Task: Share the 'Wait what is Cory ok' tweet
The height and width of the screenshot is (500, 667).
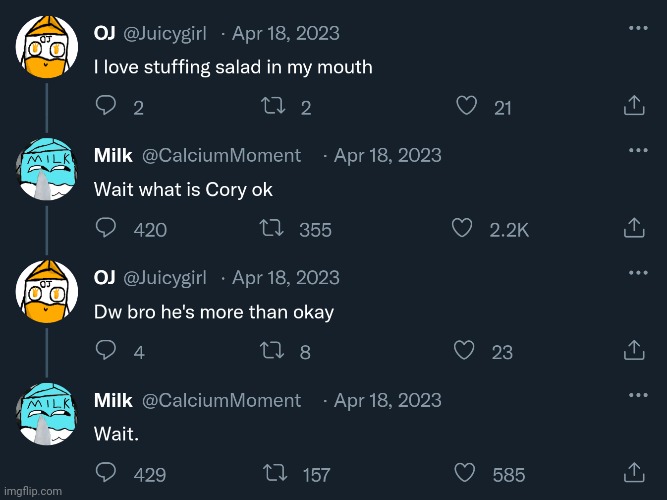Action: coord(633,229)
